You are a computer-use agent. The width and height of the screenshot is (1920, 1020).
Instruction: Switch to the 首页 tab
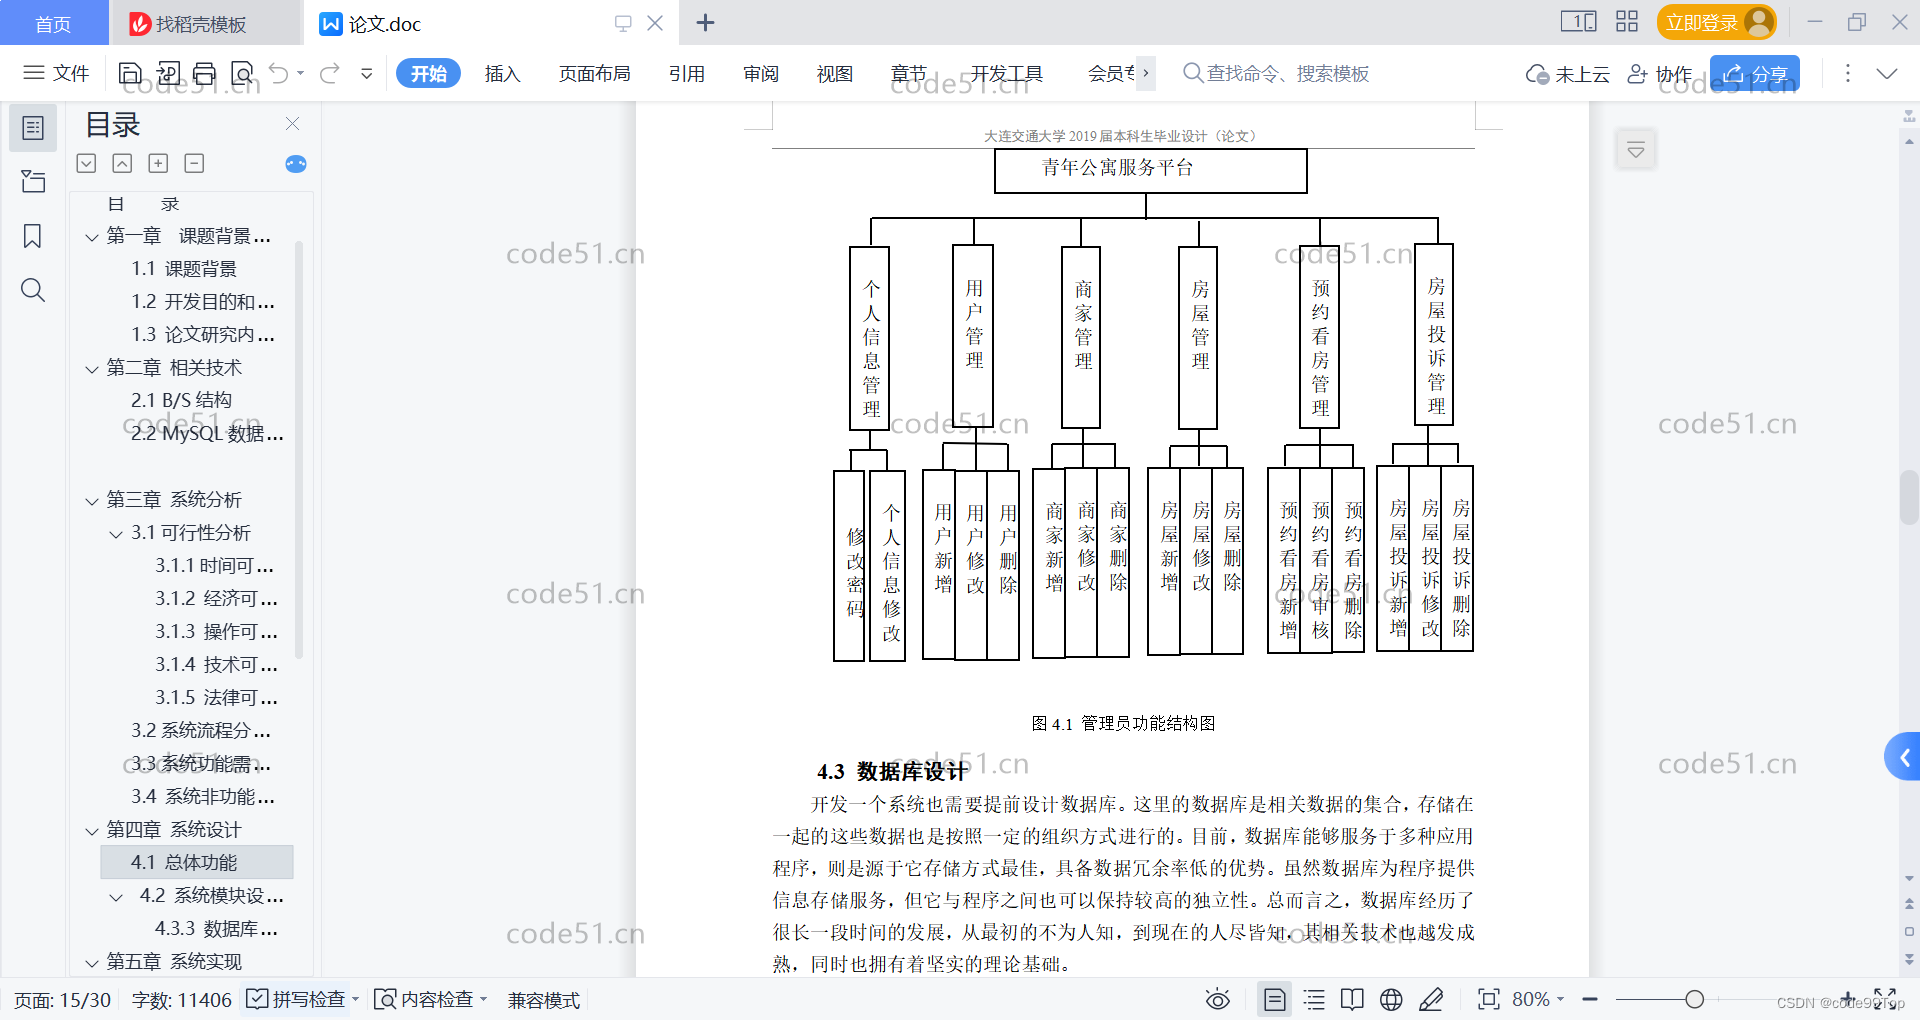click(x=53, y=23)
